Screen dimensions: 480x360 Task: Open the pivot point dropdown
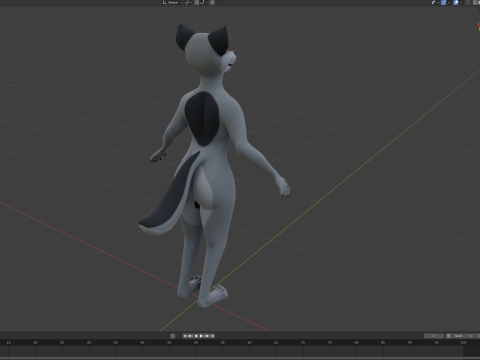(x=188, y=2)
